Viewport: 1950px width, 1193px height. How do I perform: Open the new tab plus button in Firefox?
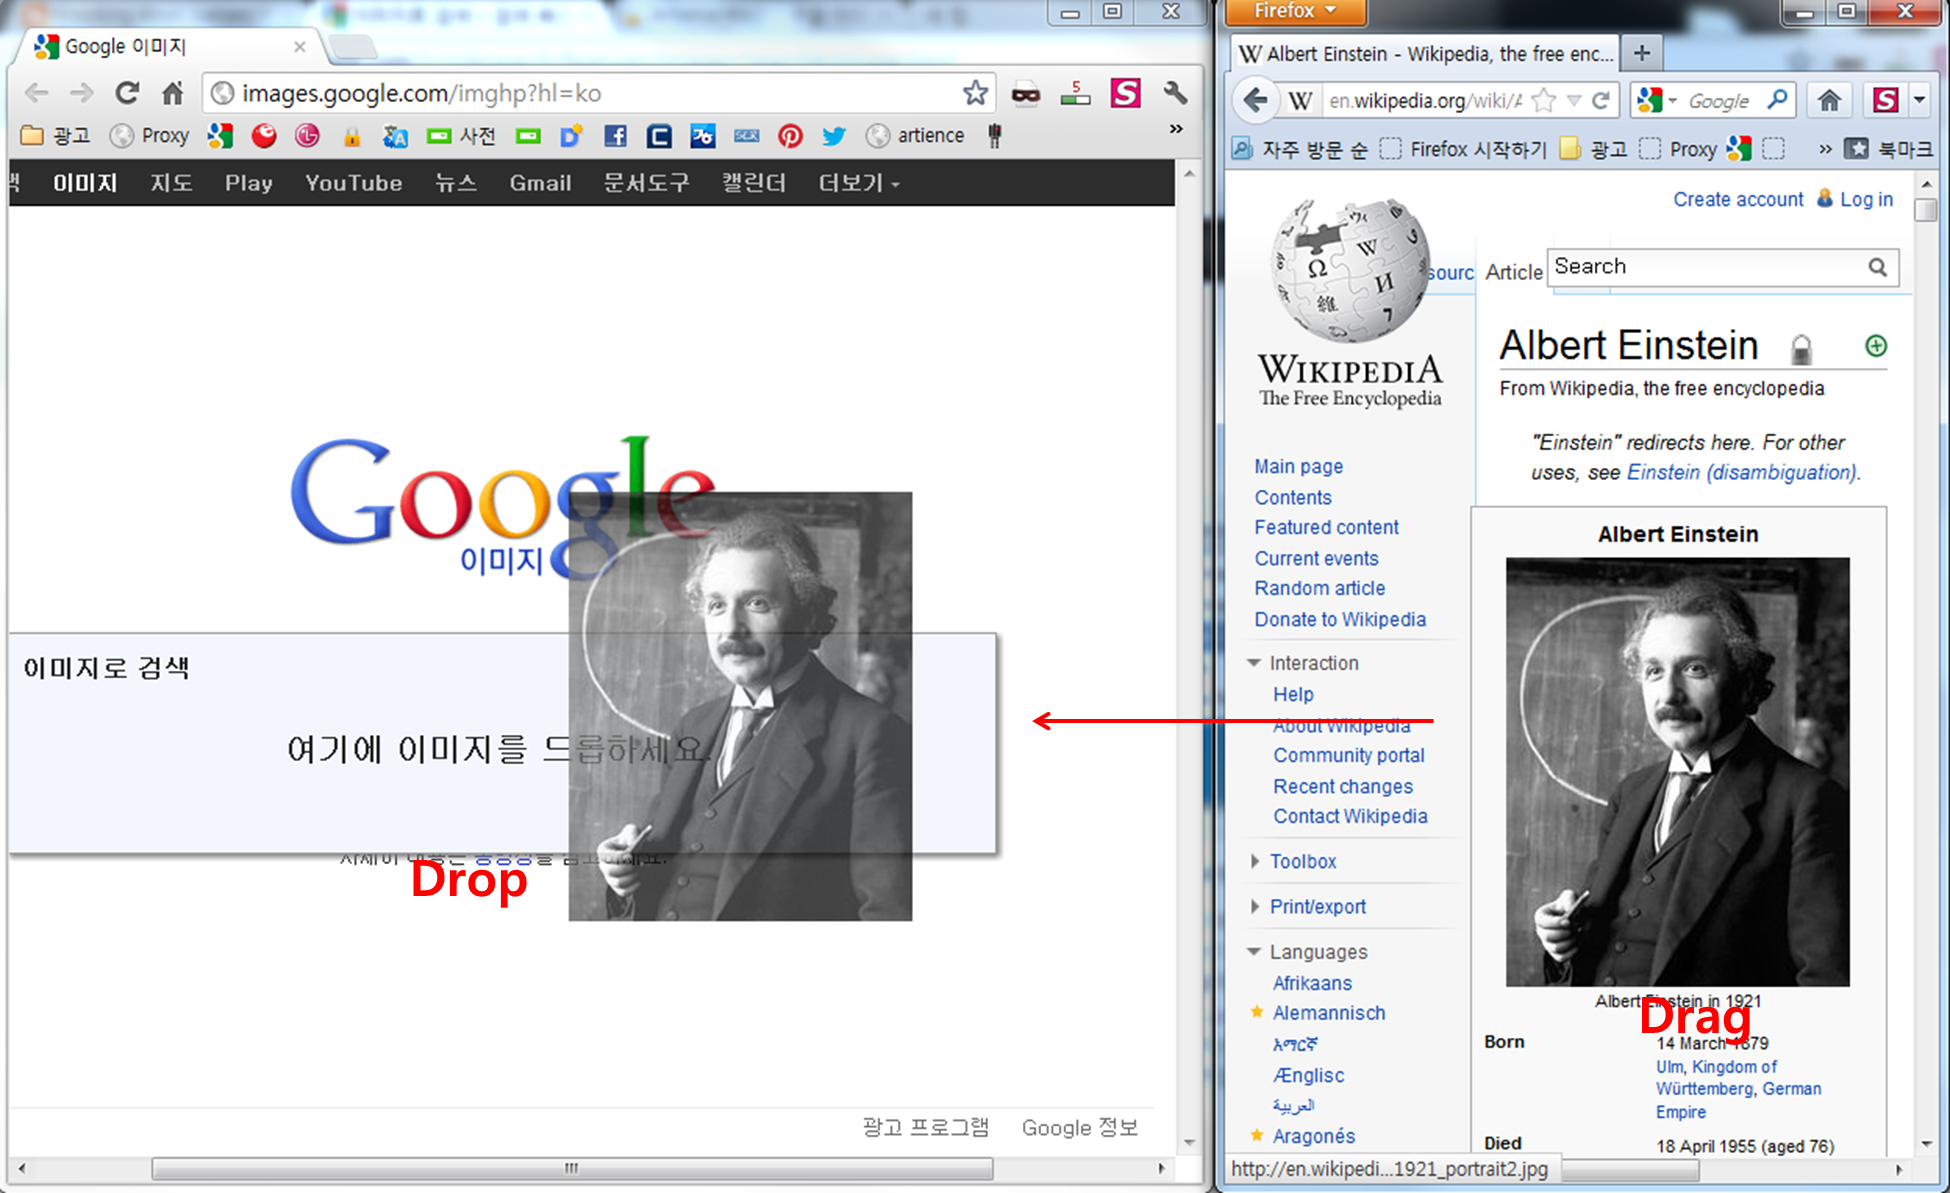[x=1641, y=53]
